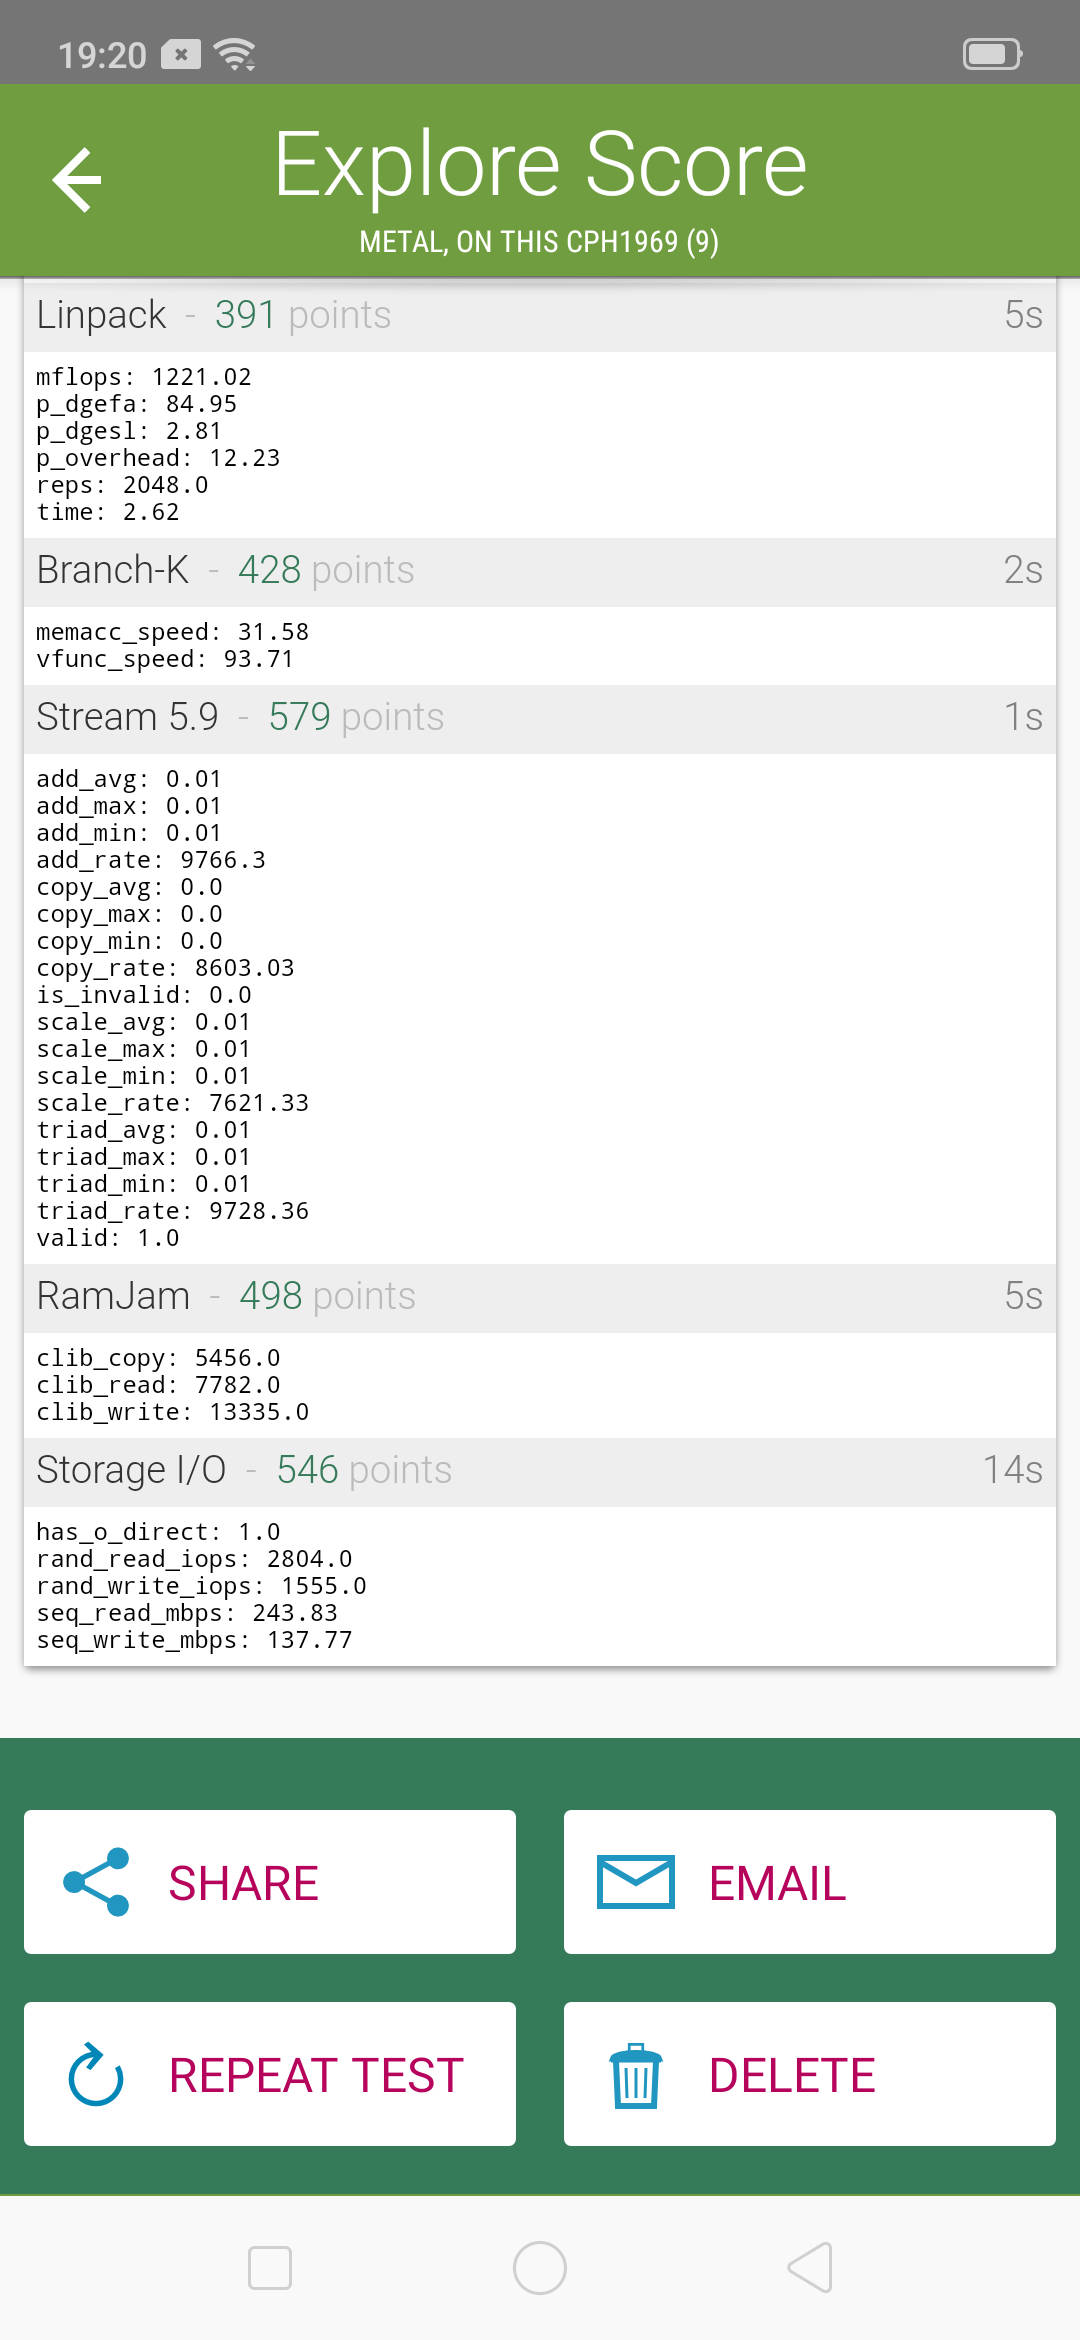Tap the email envelope icon
The width and height of the screenshot is (1080, 2340).
point(635,1882)
